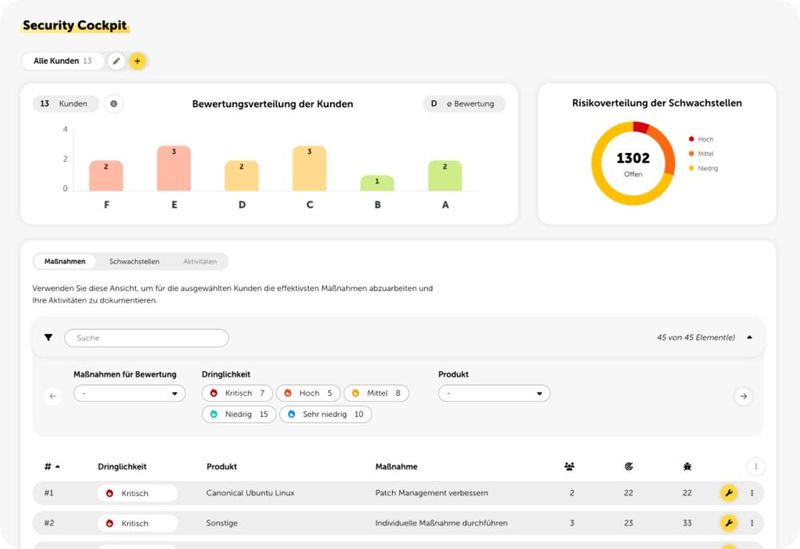Click the wrench icon in row #2

pos(729,523)
